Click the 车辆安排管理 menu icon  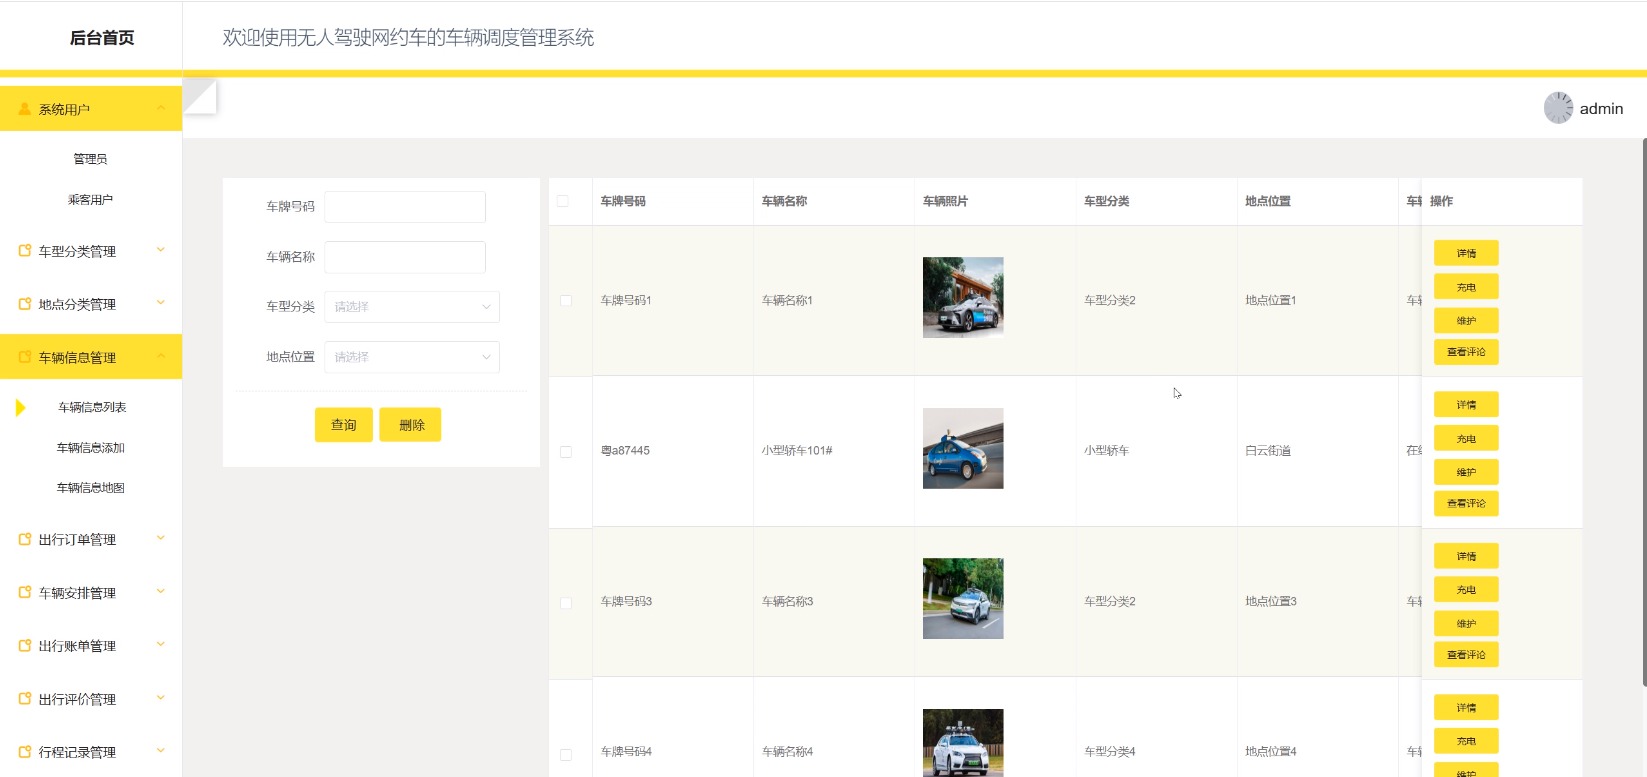tap(25, 593)
